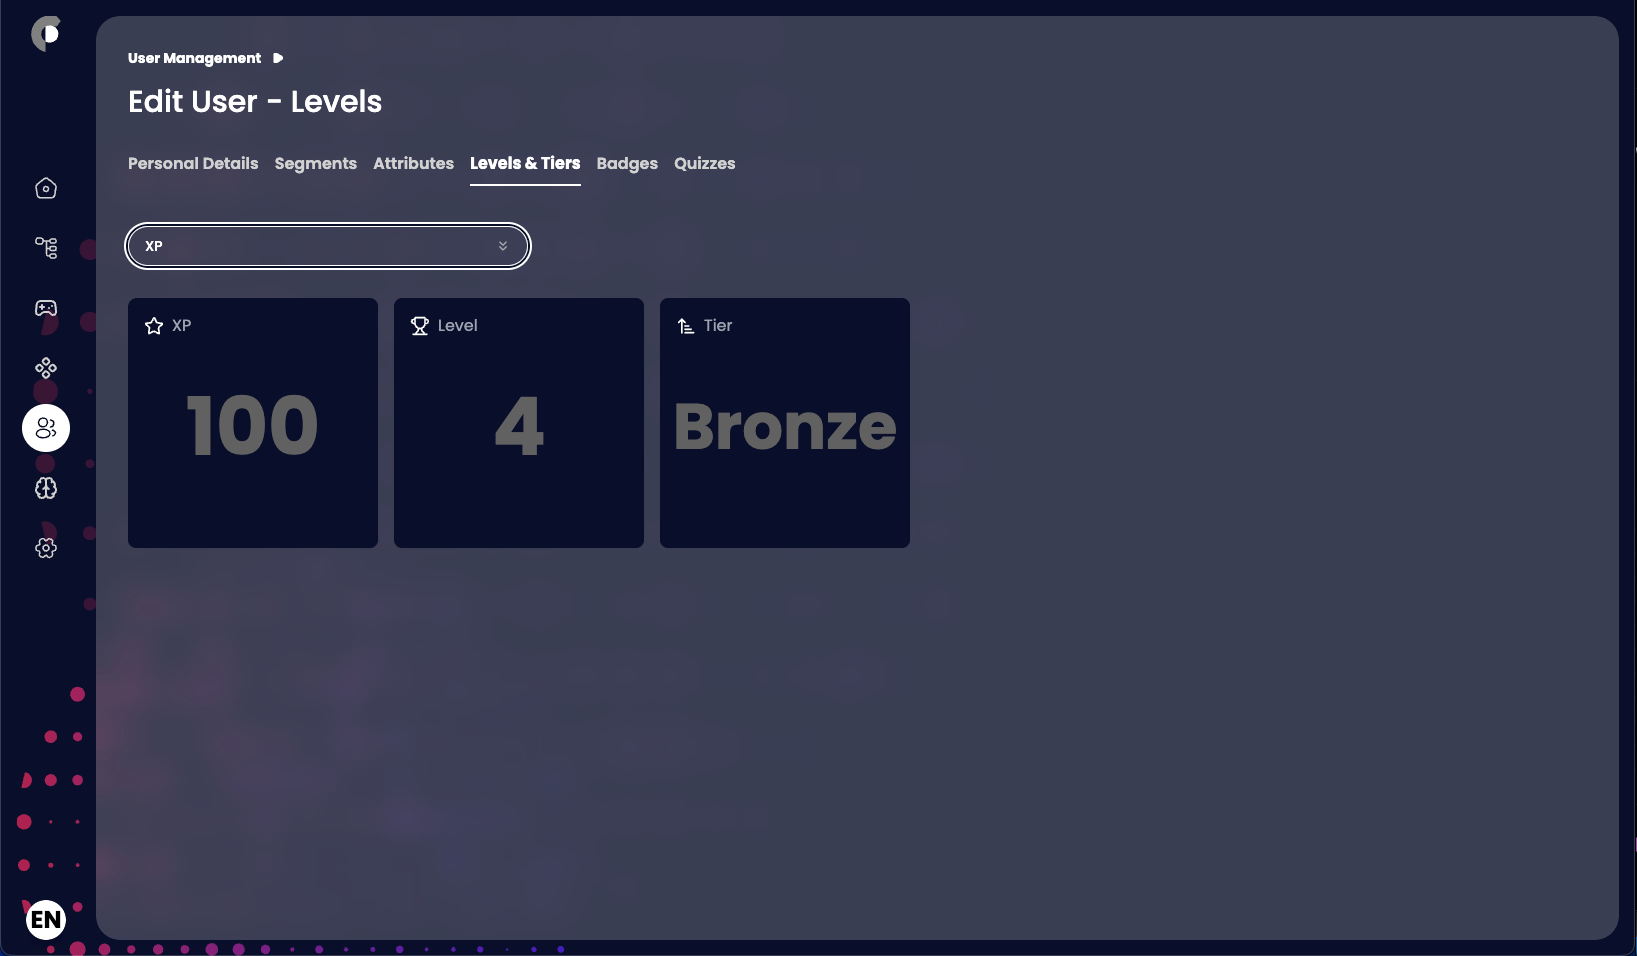Viewport: 1637px width, 956px height.
Task: Click the app logo in sidebar
Action: (45, 34)
